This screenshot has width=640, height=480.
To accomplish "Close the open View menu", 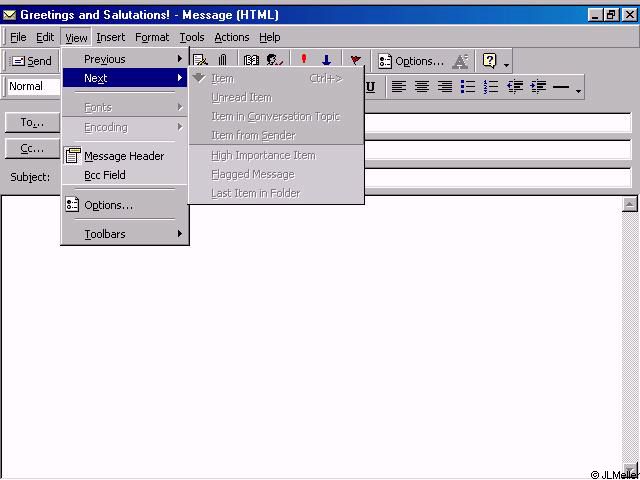I will tap(76, 38).
